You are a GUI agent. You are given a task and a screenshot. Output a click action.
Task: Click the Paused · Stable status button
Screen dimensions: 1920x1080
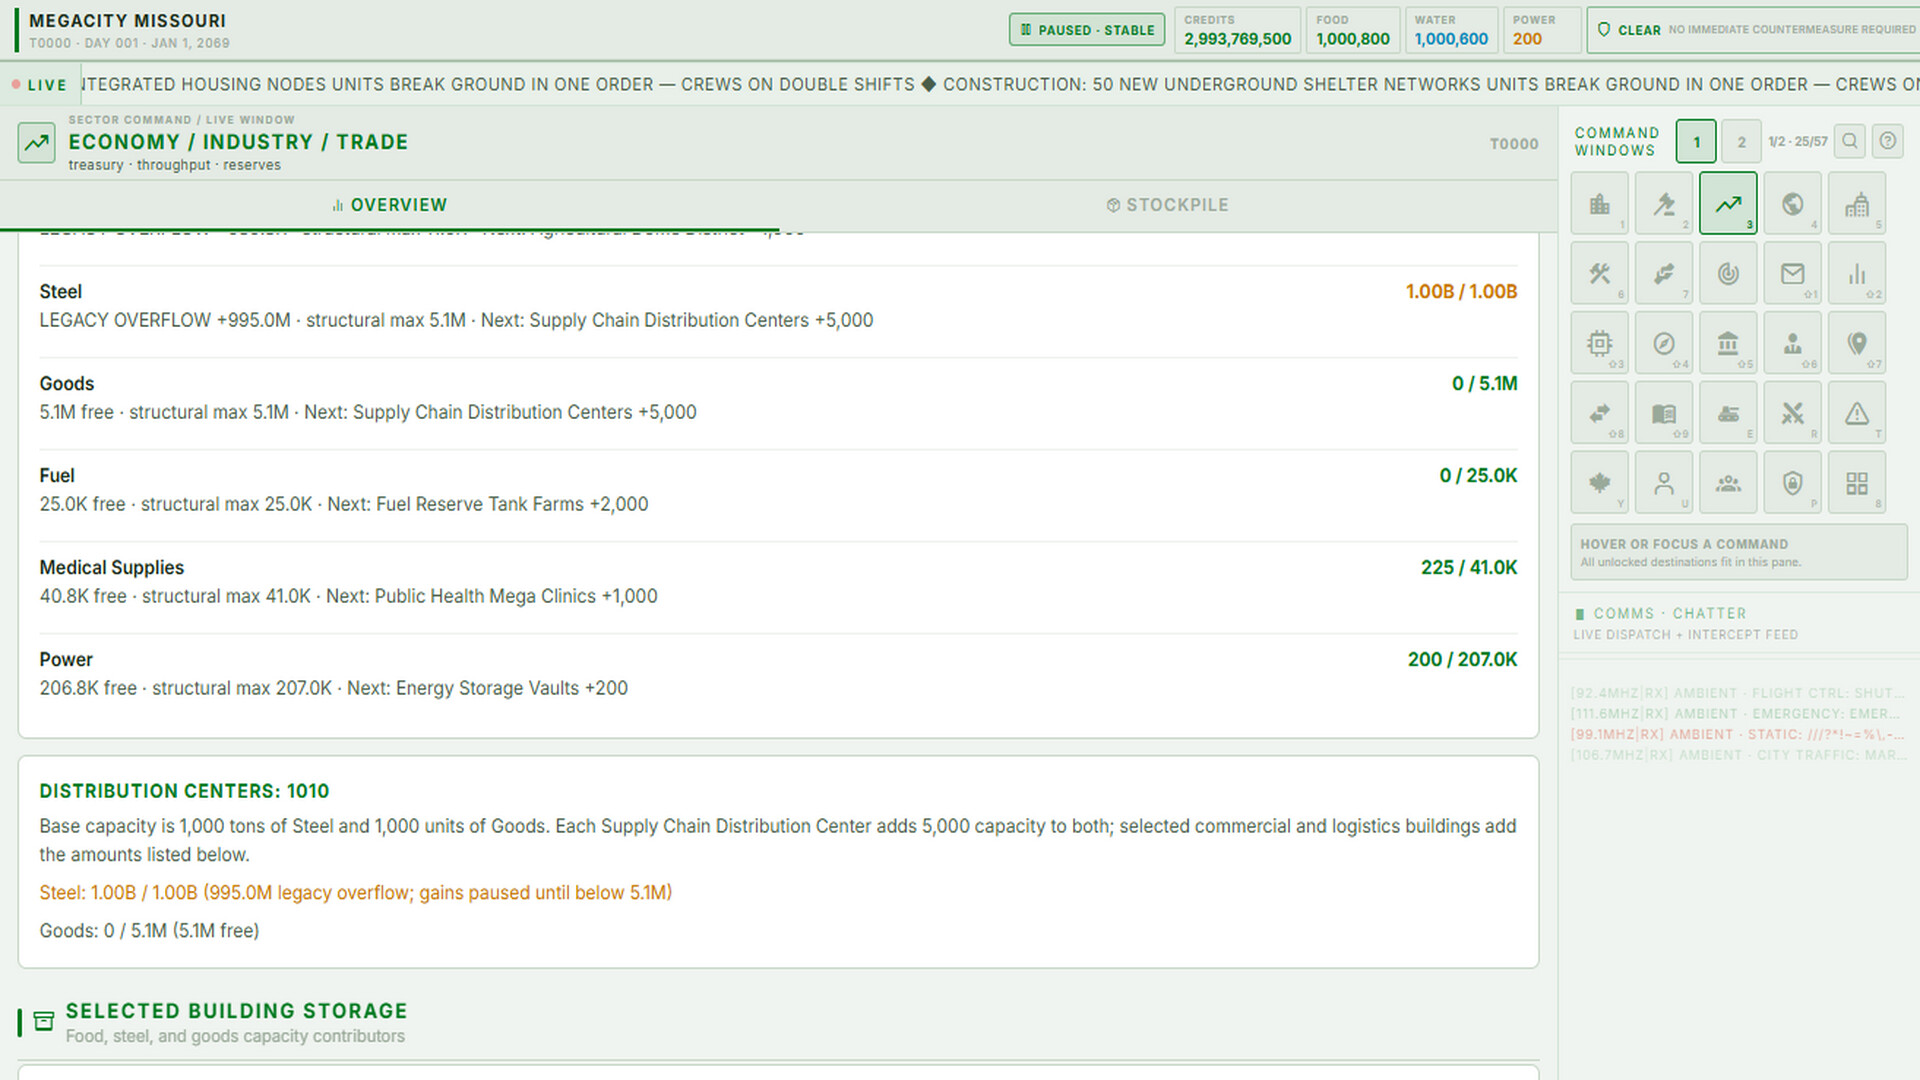pos(1086,30)
